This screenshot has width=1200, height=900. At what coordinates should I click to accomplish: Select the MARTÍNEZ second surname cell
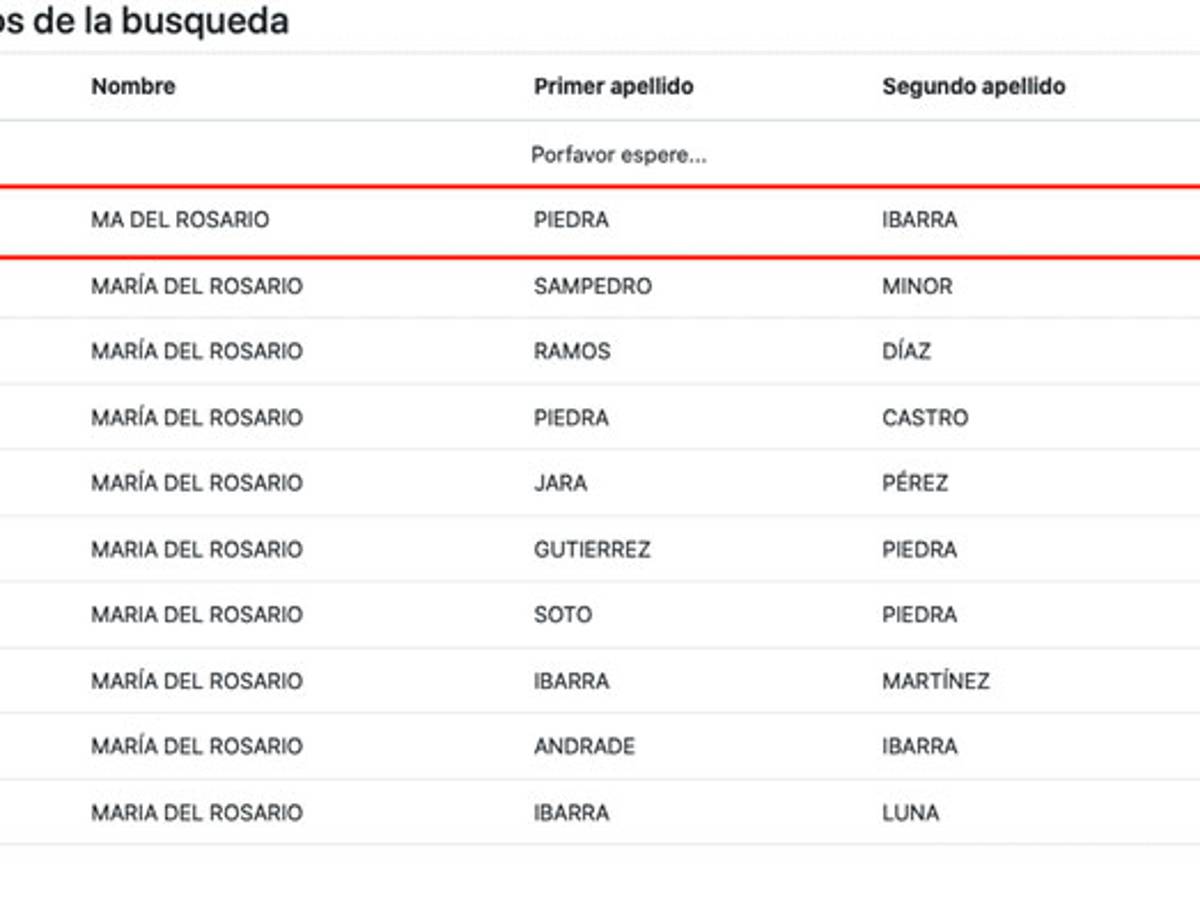935,681
